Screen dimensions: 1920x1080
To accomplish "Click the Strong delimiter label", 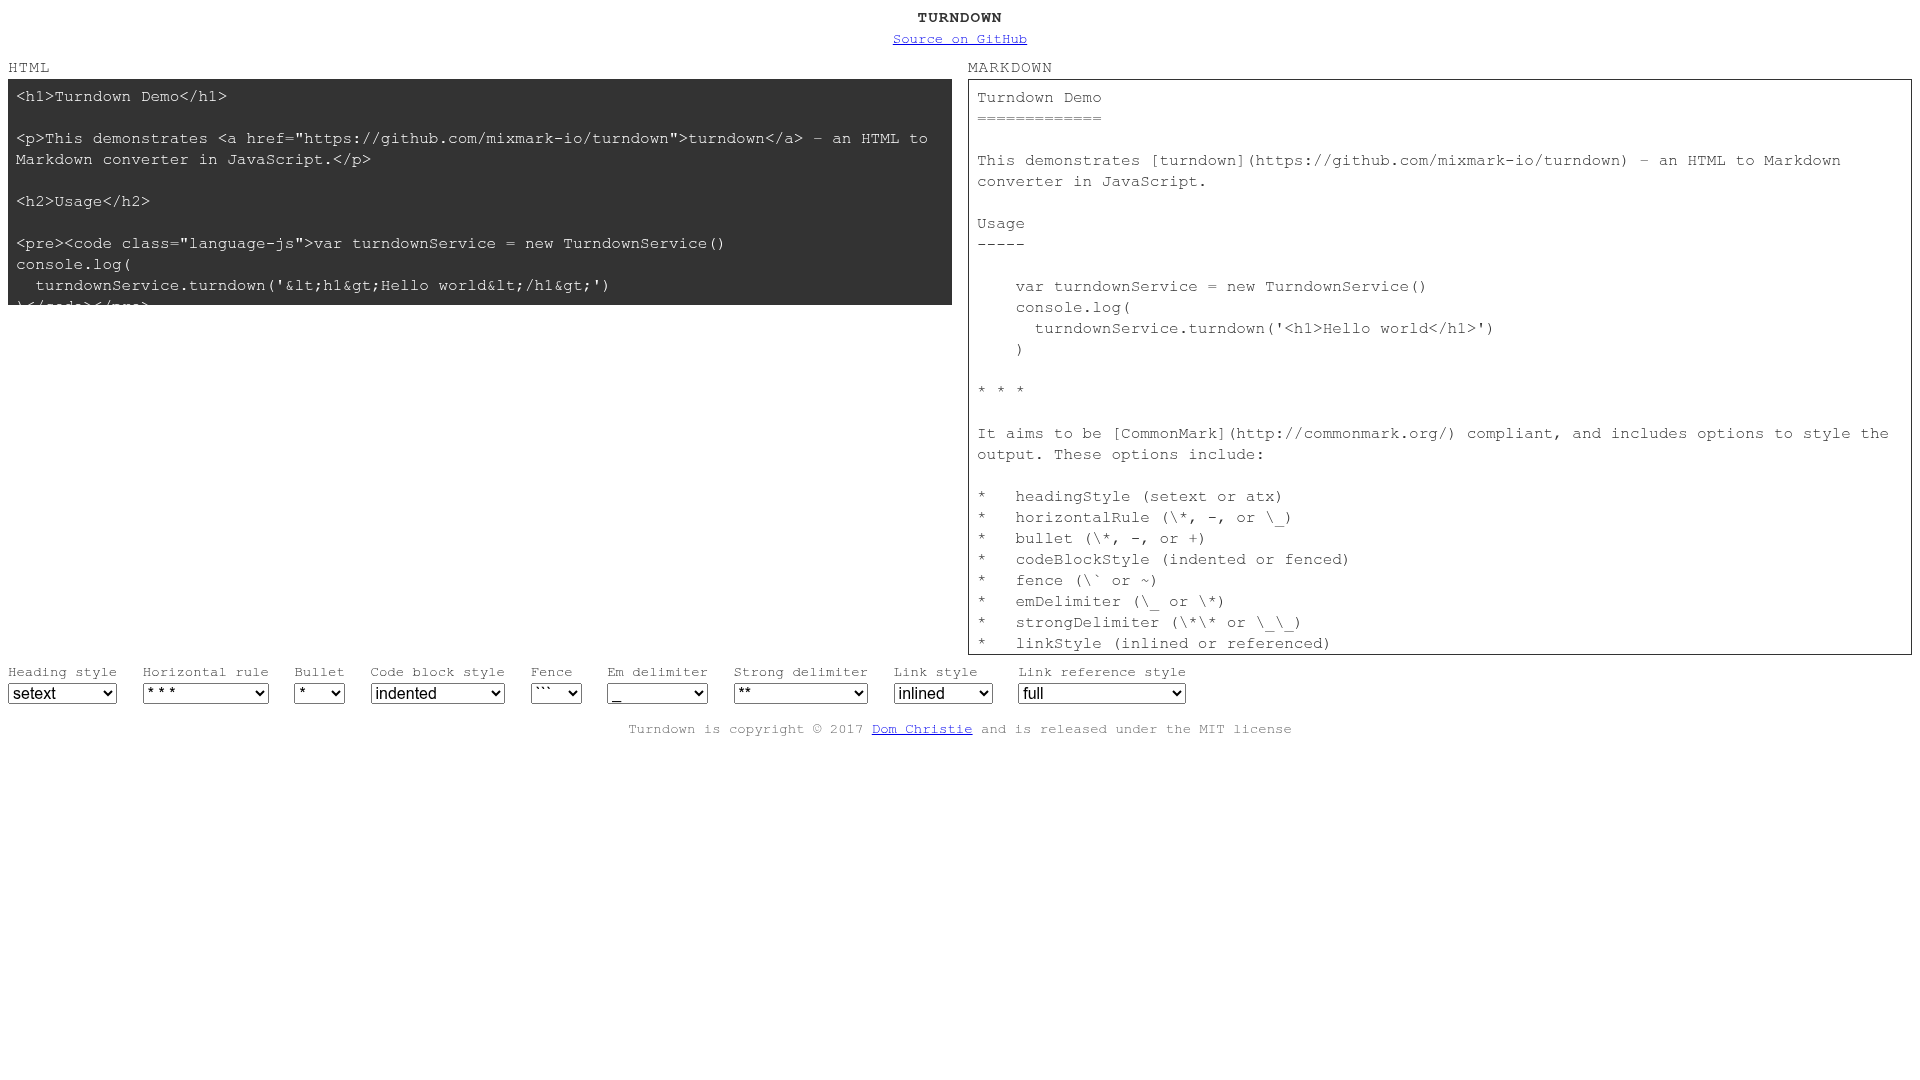I will pos(800,672).
